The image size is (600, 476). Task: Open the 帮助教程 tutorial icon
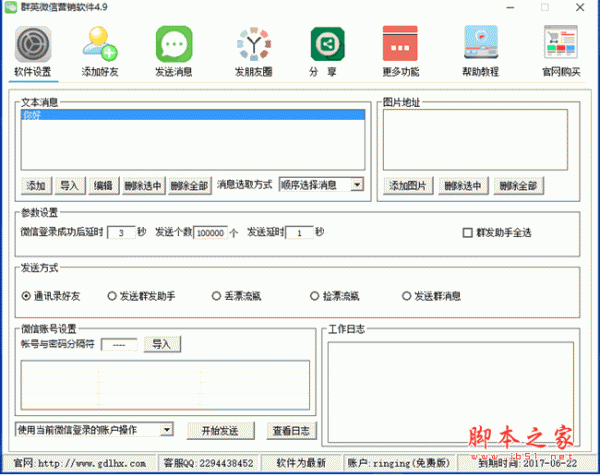coord(481,42)
